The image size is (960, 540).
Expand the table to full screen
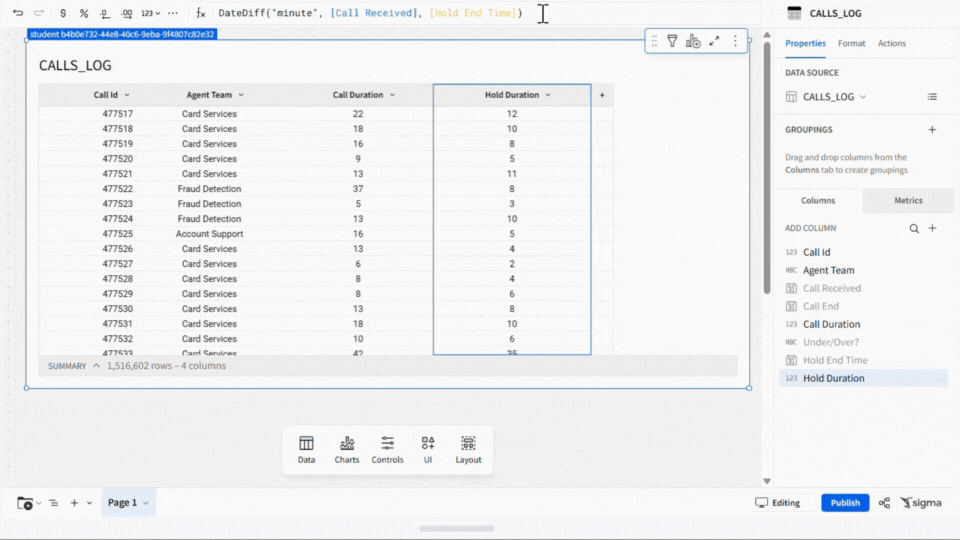pos(714,41)
